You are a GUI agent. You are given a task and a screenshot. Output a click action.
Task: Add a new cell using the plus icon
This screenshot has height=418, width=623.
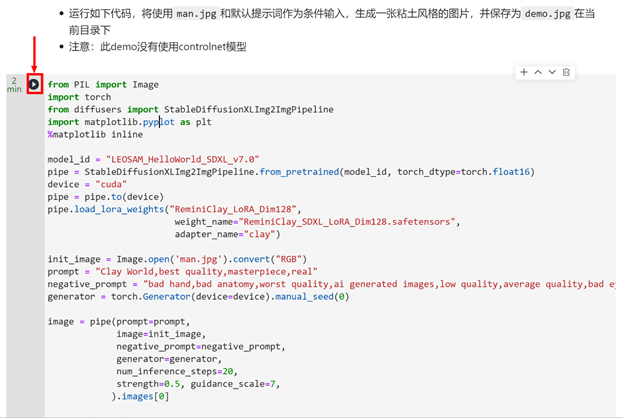click(523, 73)
